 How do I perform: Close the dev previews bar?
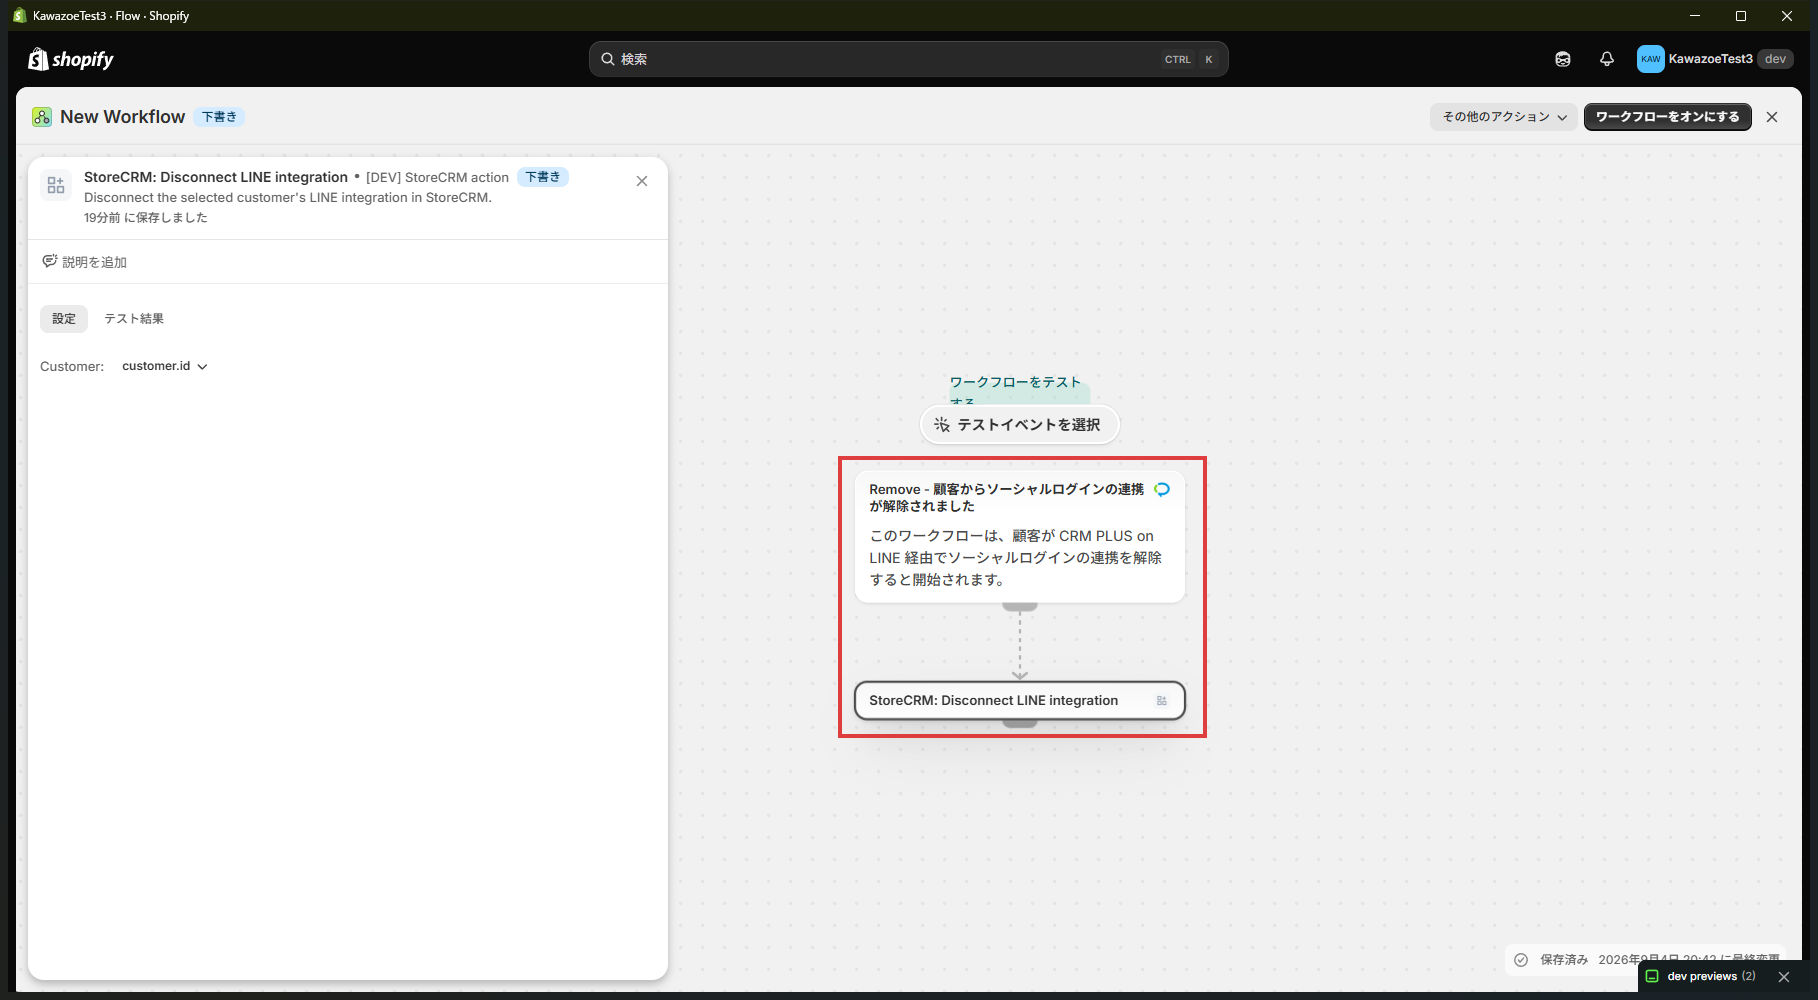pyautogui.click(x=1784, y=976)
